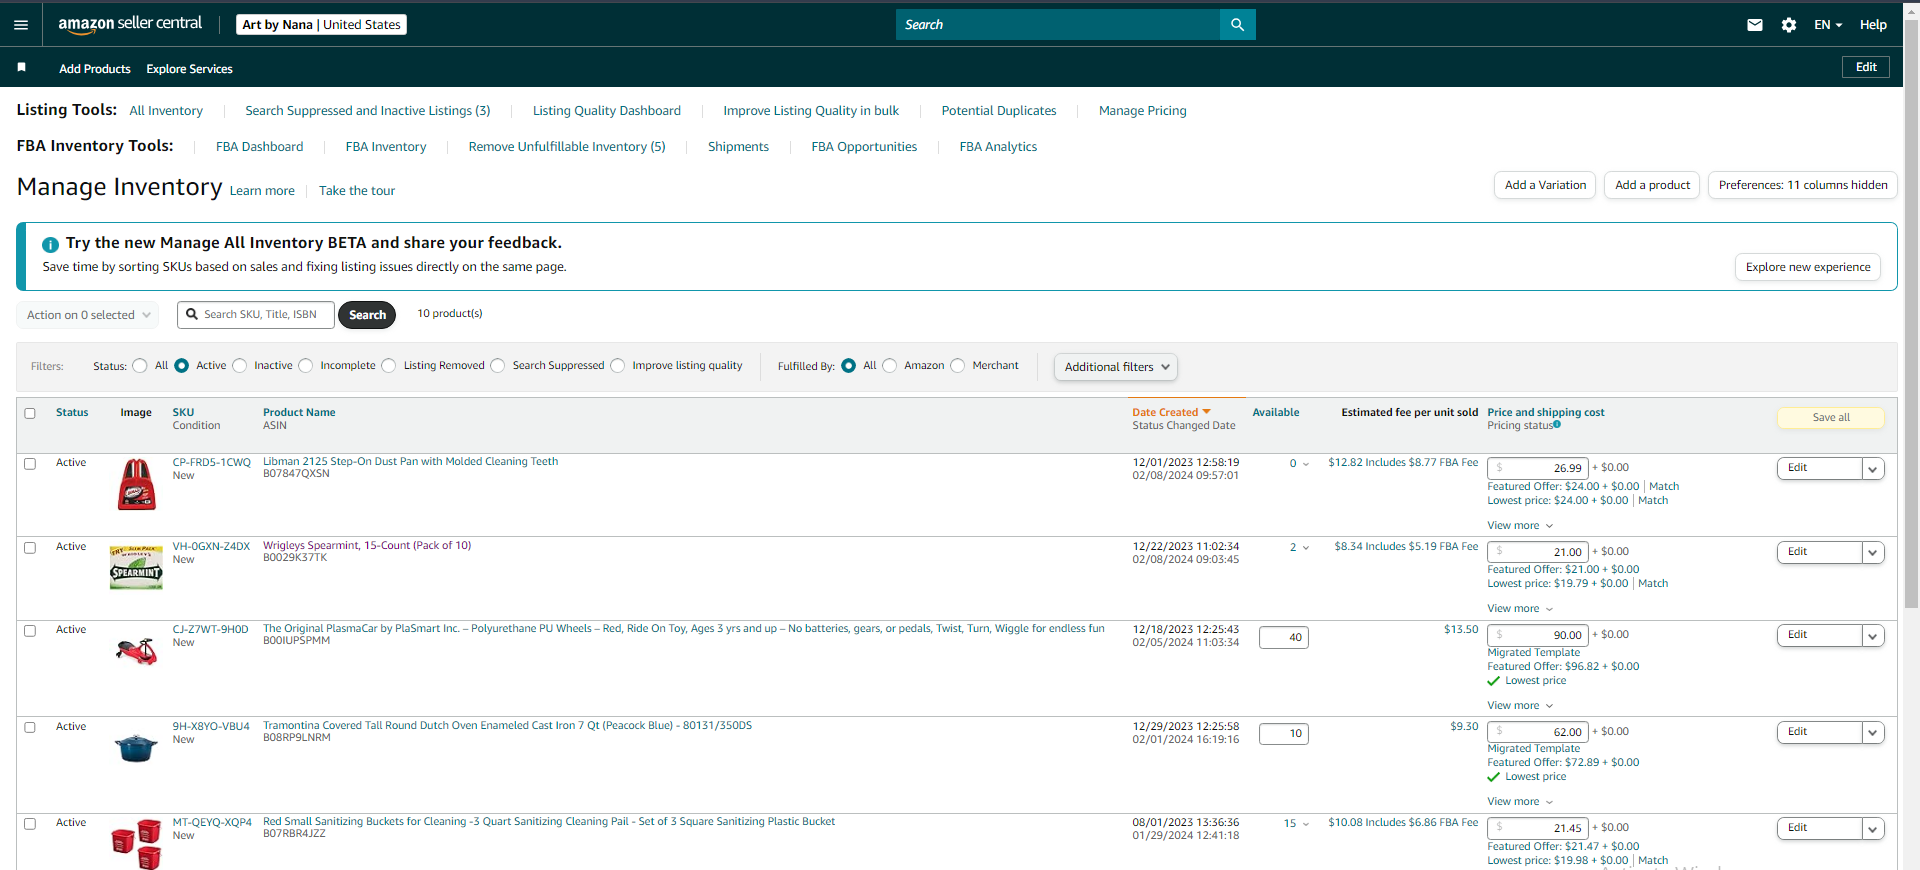Click the price field showing 26.99
Viewport: 1920px width, 870px height.
click(x=1538, y=468)
